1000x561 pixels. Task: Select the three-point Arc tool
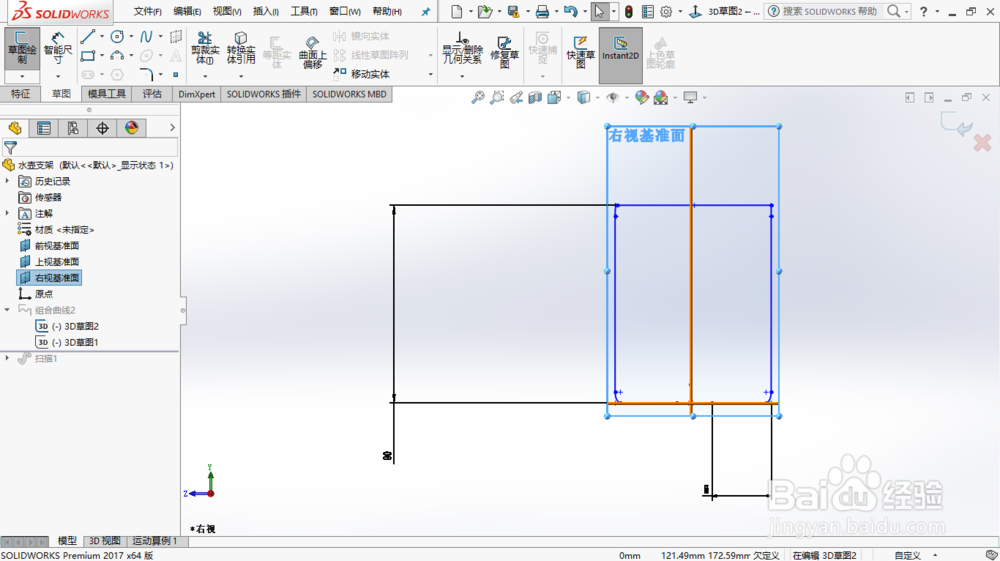pos(117,55)
